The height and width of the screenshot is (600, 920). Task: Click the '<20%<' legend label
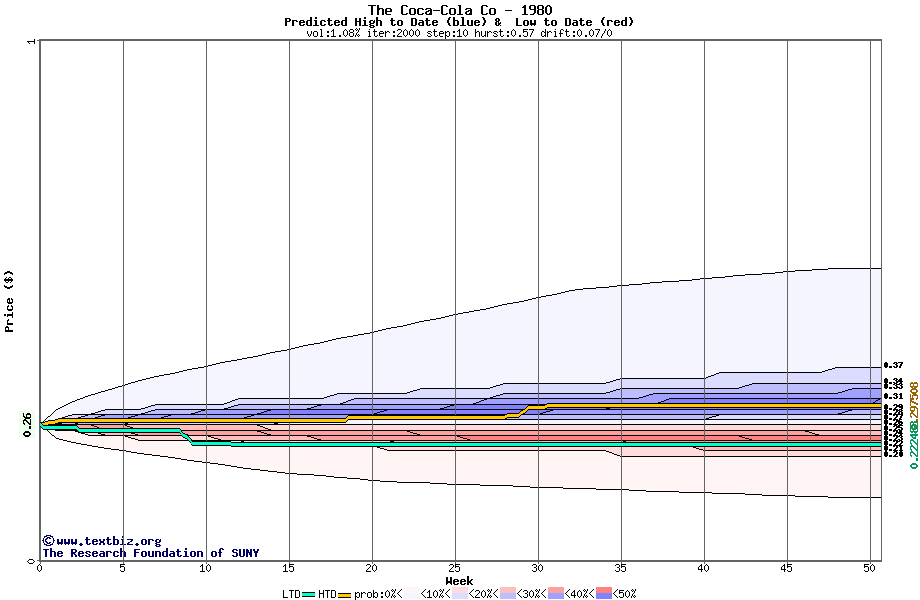tap(483, 594)
